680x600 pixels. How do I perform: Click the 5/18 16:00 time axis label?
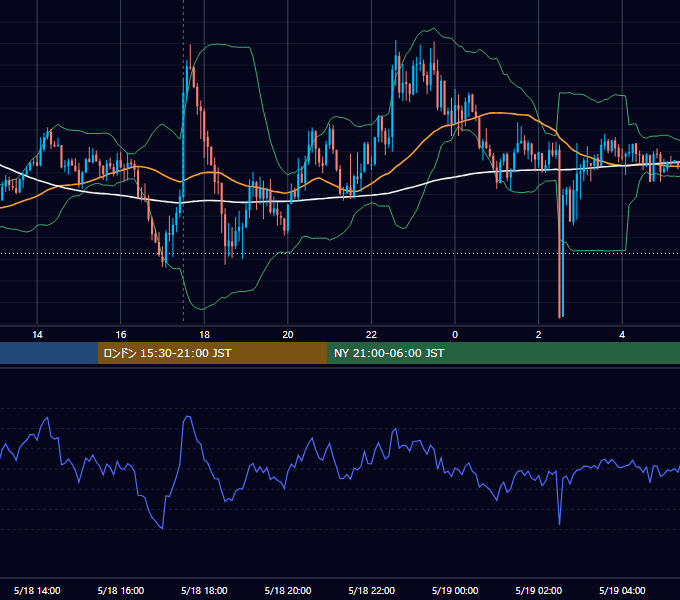(121, 590)
